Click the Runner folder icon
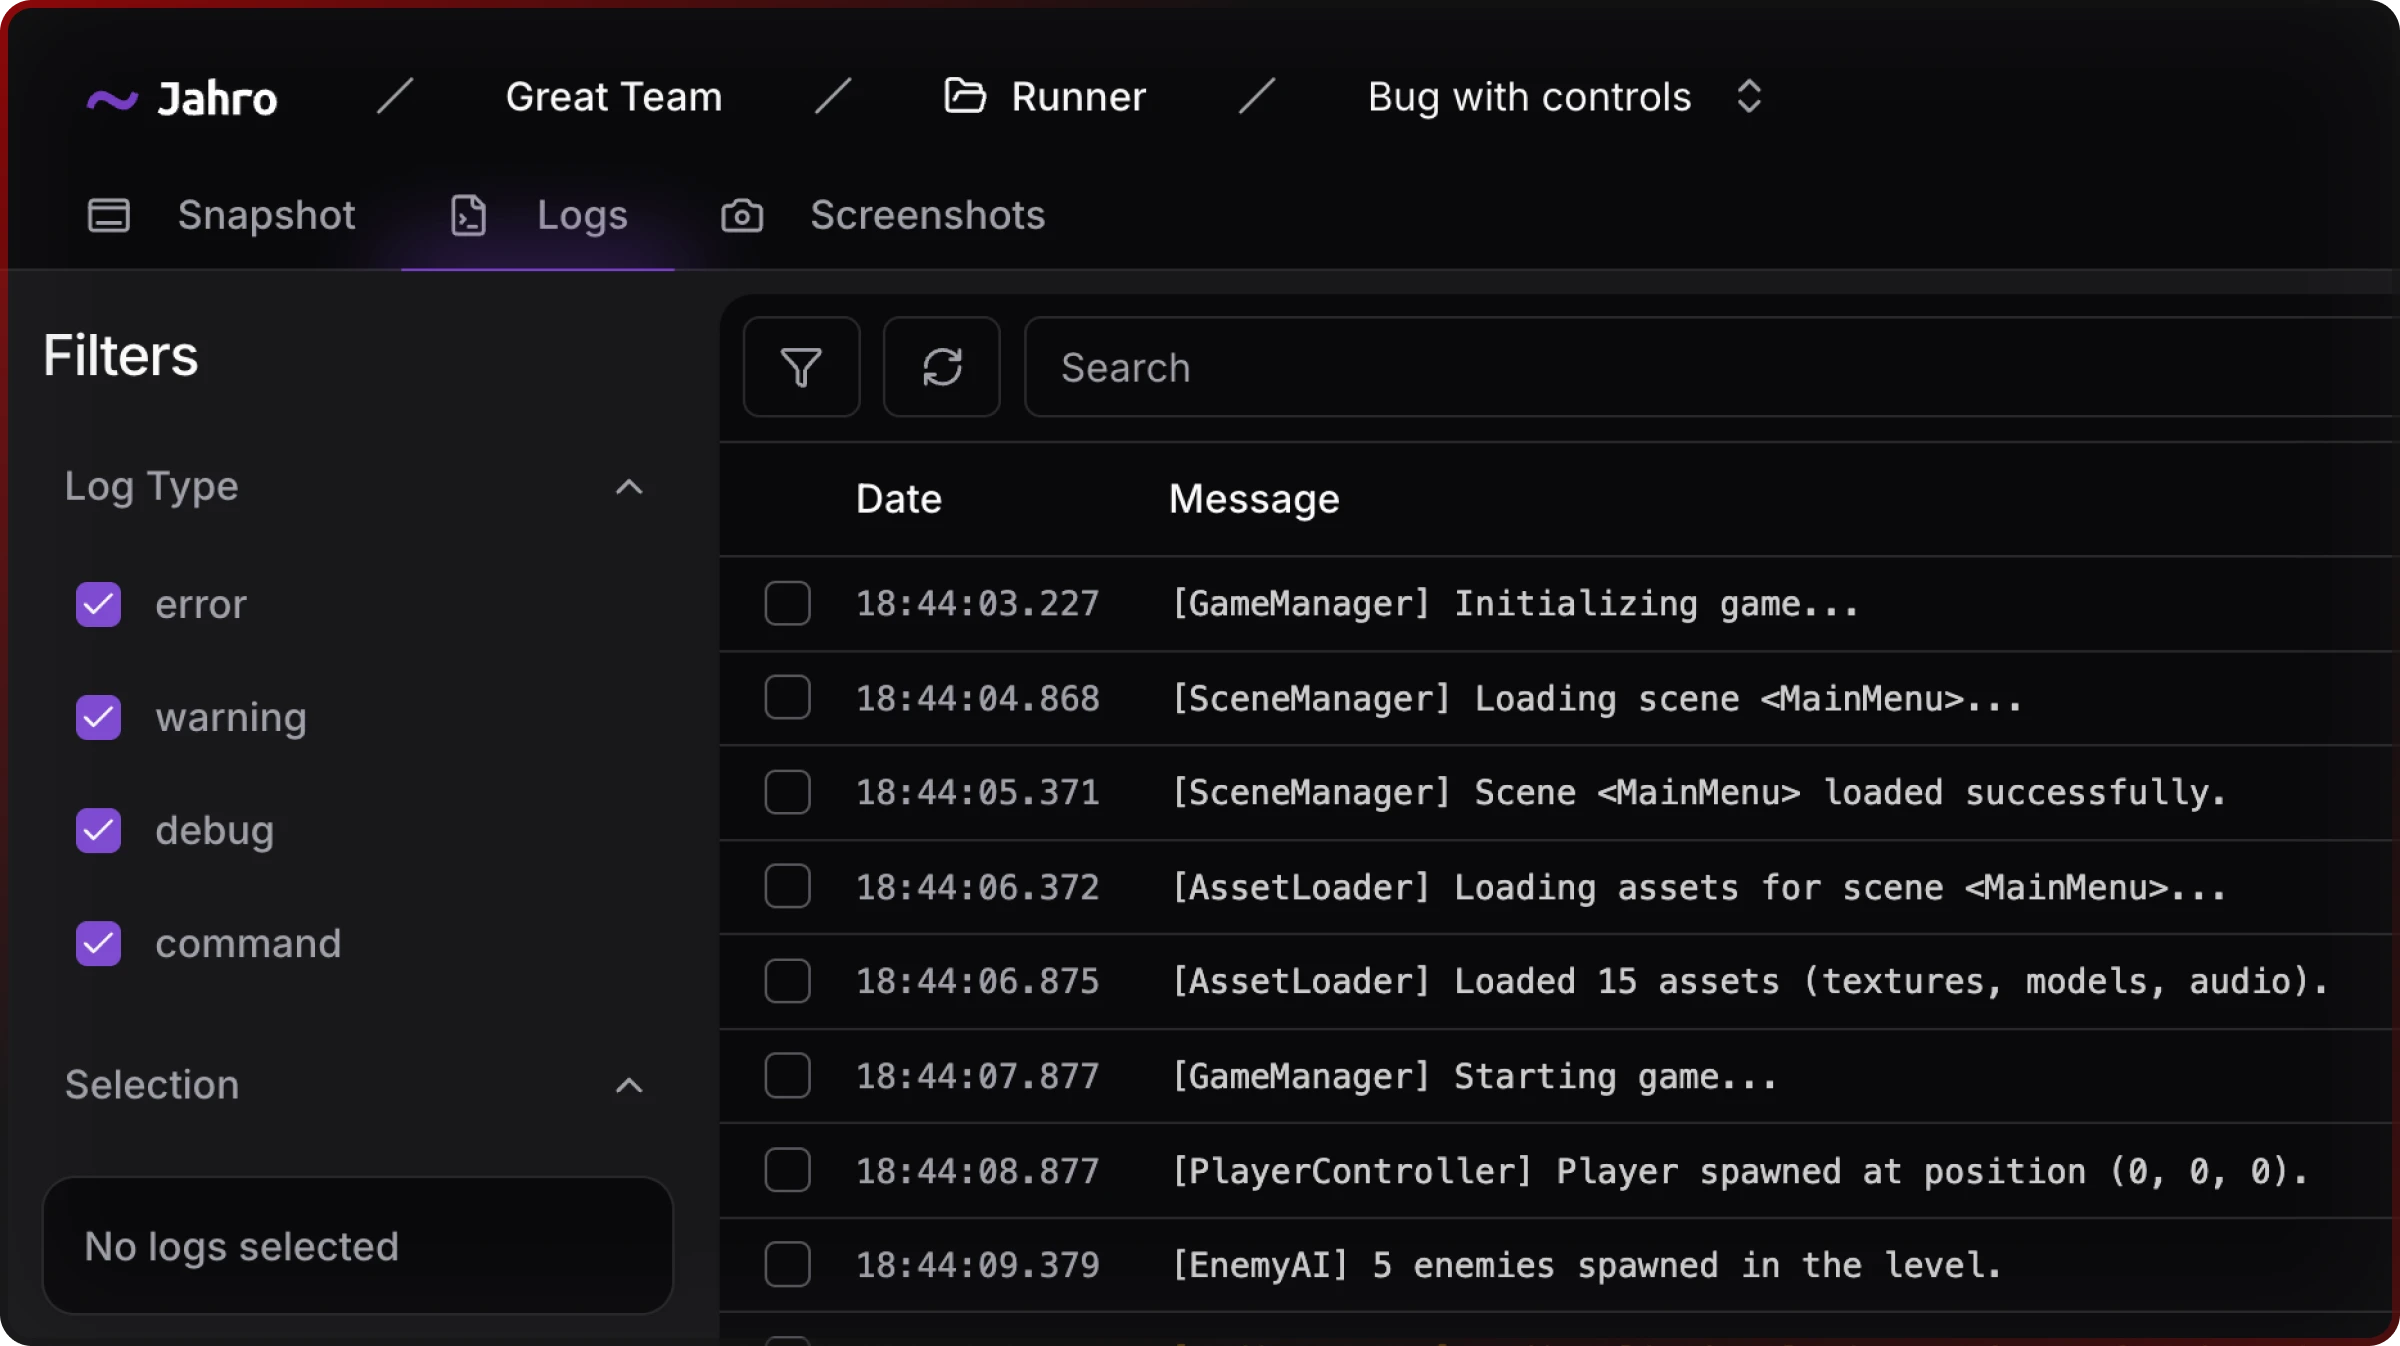This screenshot has height=1346, width=2400. (x=964, y=96)
